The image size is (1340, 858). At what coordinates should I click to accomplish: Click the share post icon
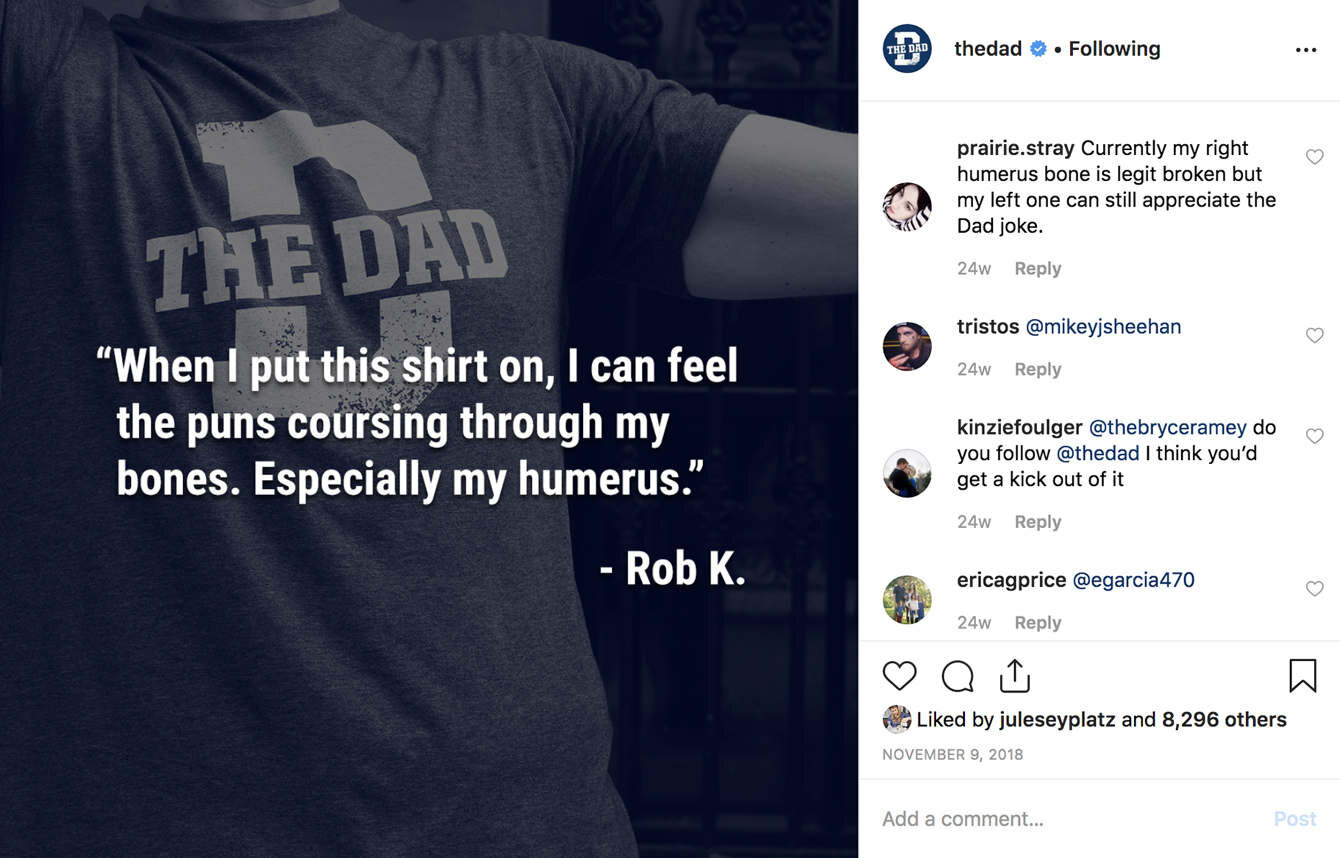click(1014, 676)
